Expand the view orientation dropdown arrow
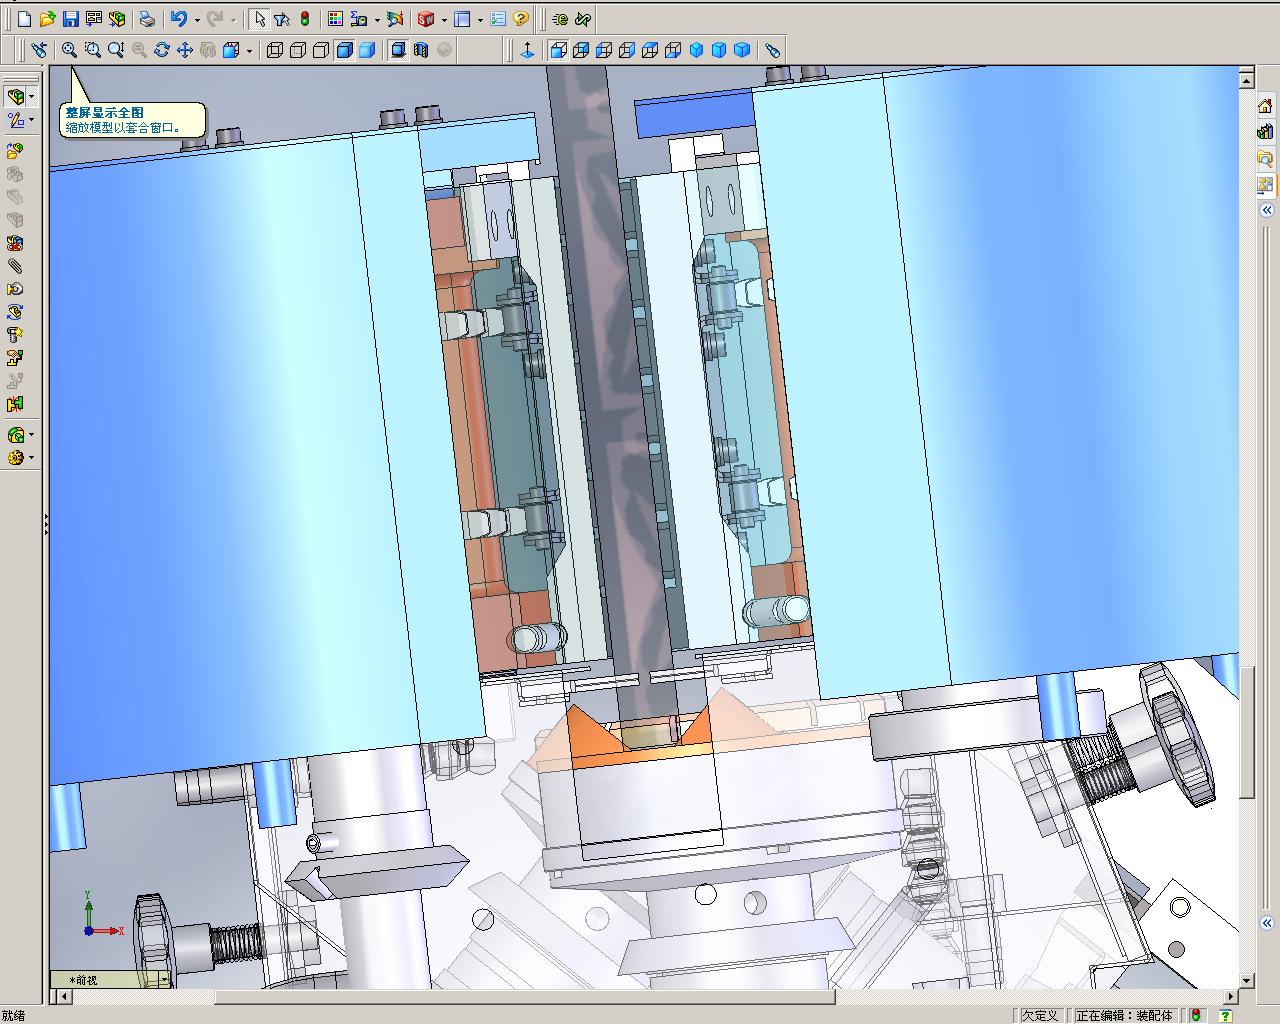Screen dimensions: 1280x1024 pos(249,51)
